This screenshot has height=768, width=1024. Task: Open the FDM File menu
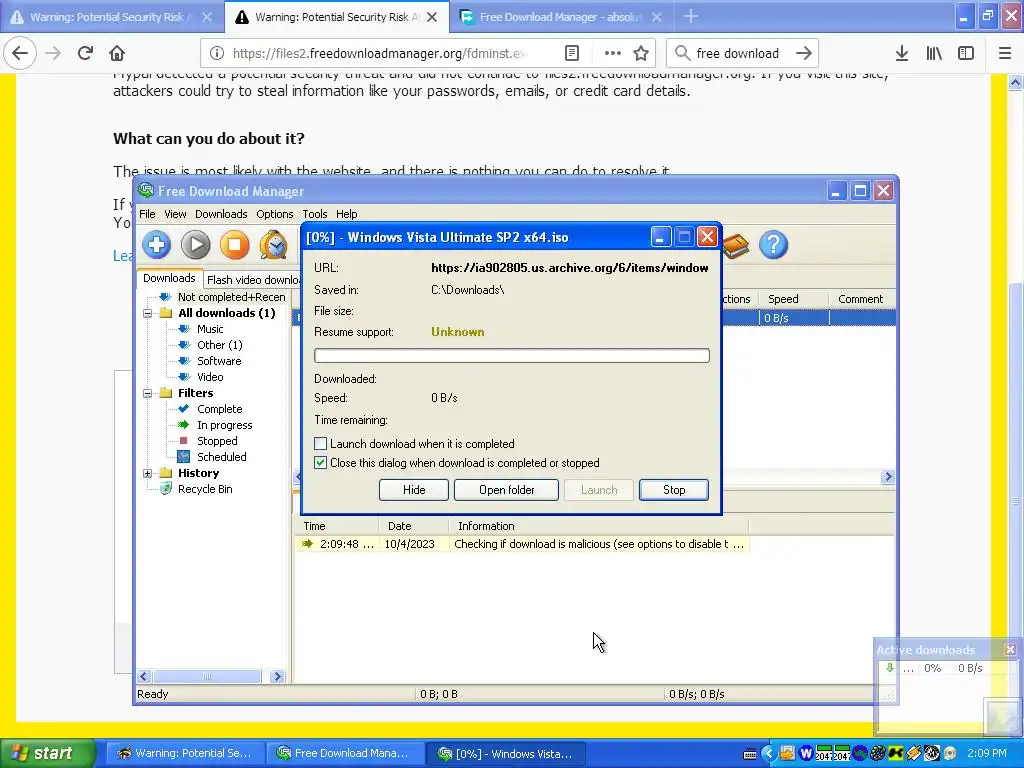pyautogui.click(x=147, y=214)
